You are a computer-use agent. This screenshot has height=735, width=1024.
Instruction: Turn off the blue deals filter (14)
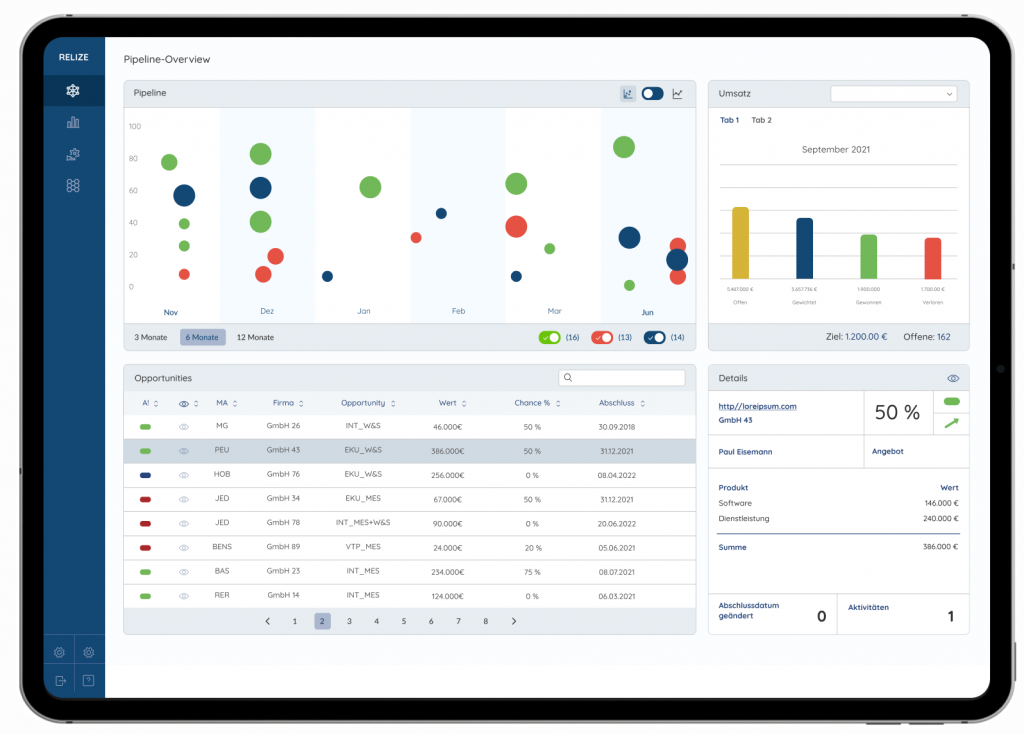655,338
